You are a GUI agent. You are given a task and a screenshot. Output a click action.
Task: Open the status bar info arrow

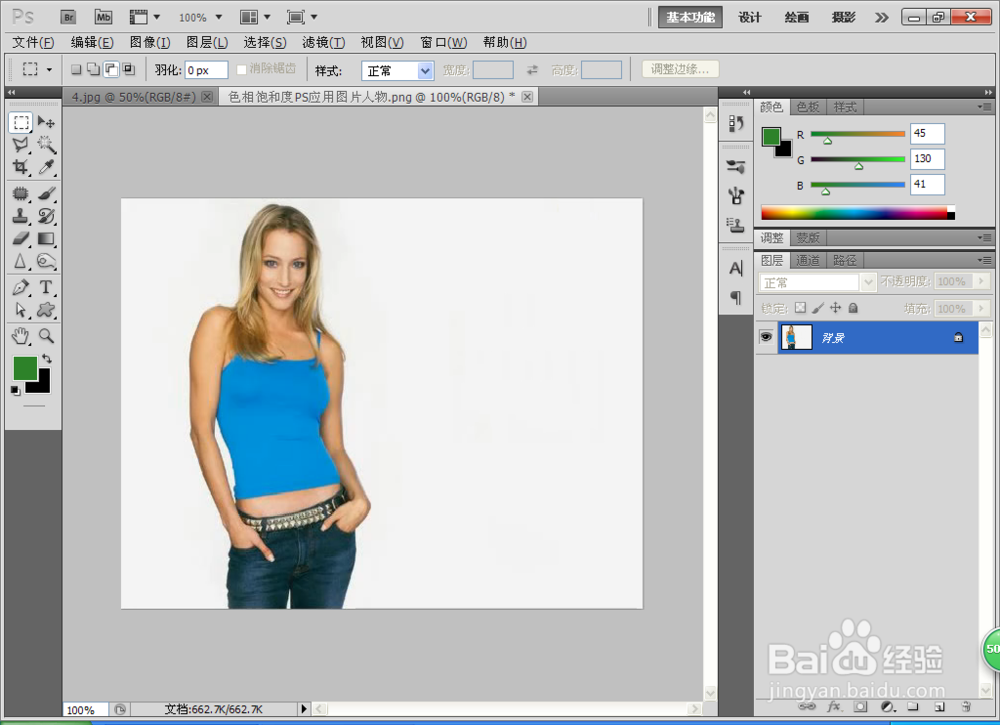pyautogui.click(x=304, y=708)
